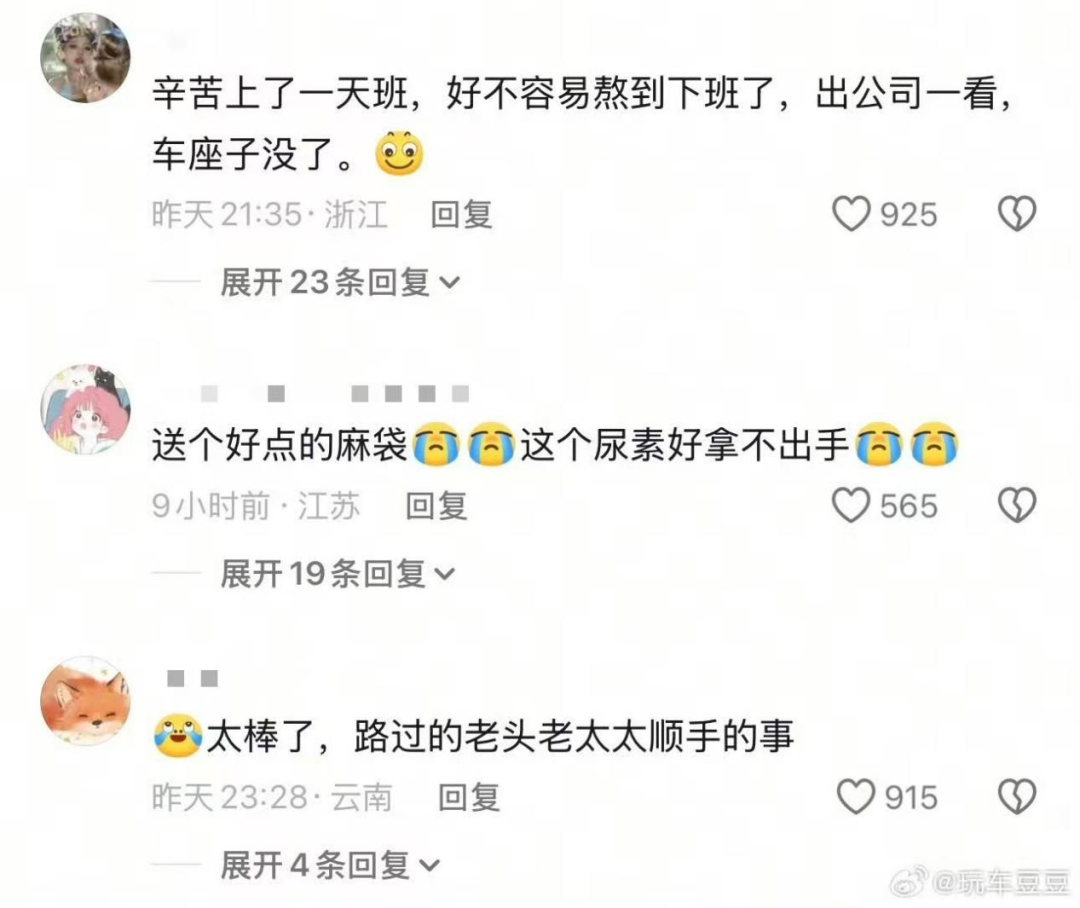Click the blurred username above the fox comment

(x=193, y=679)
